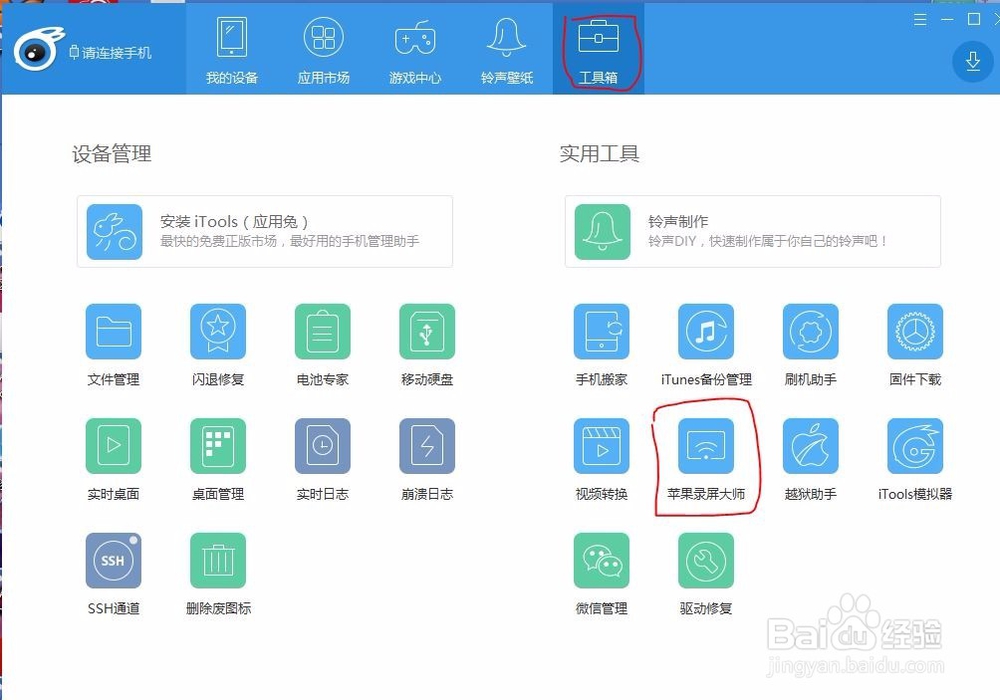The width and height of the screenshot is (1000, 700).
Task: Open the 游戏中心 game center tab
Action: click(414, 47)
